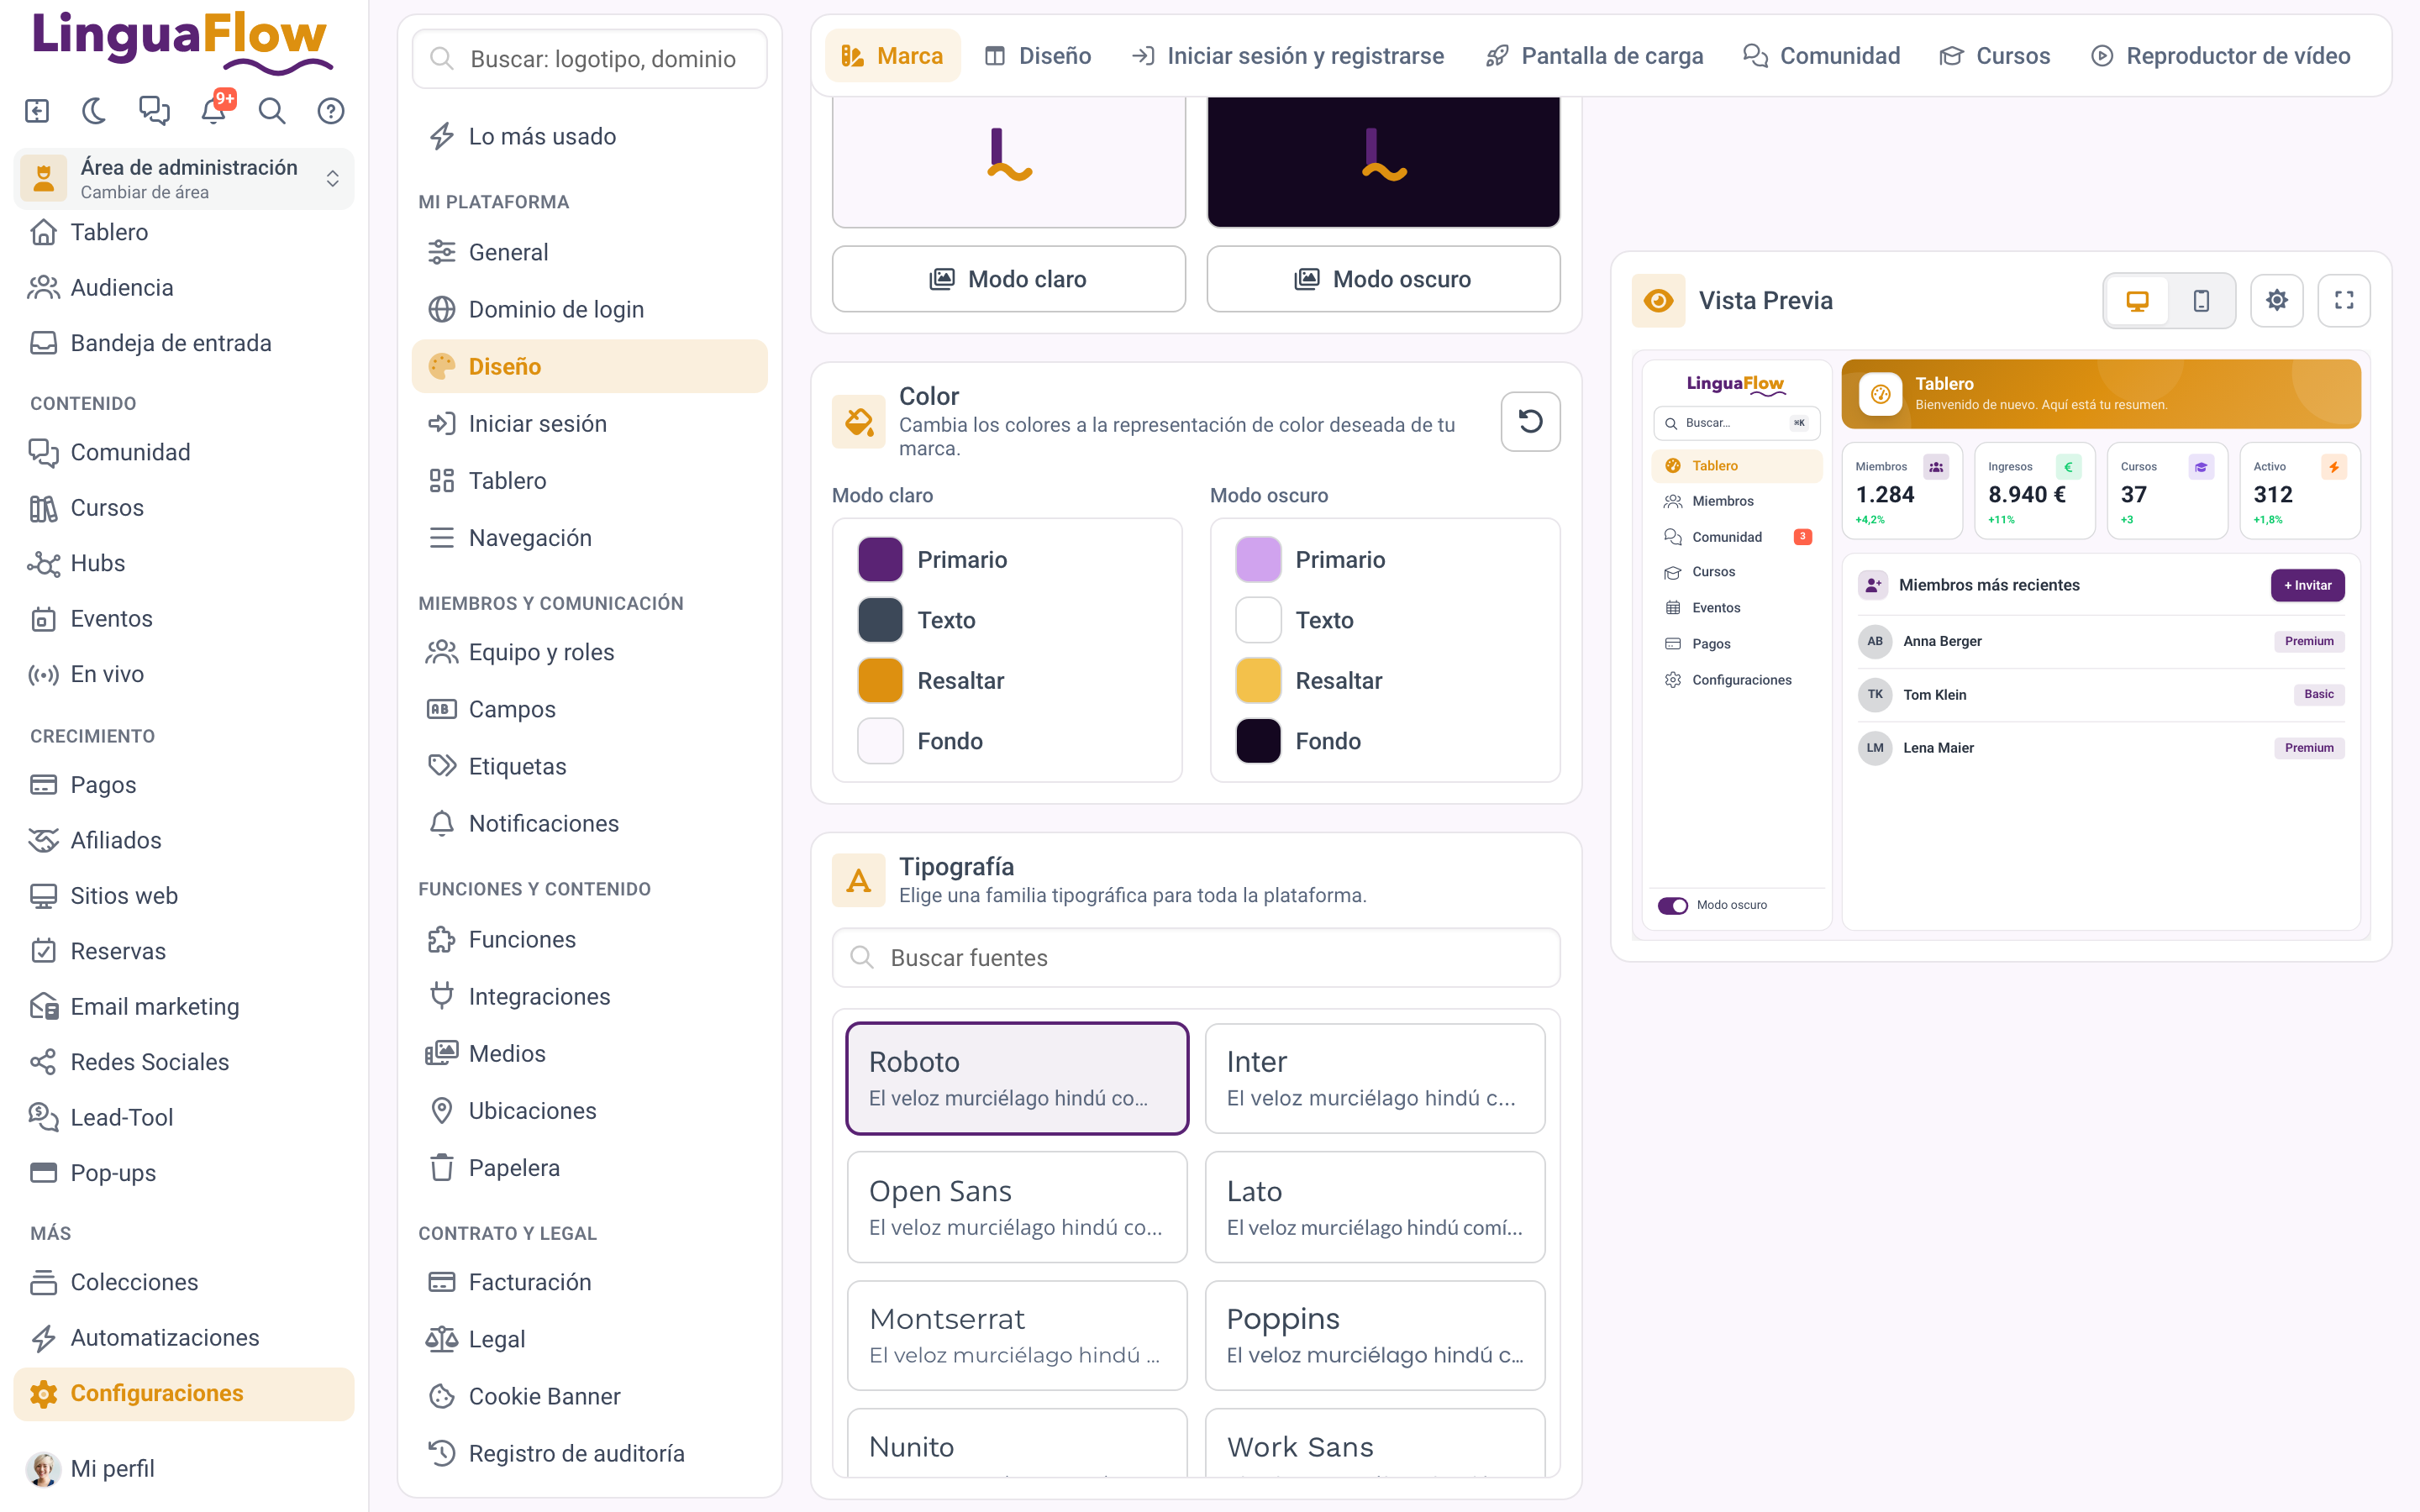Choose the Open Sans font card
The height and width of the screenshot is (1512, 2420).
1017,1207
